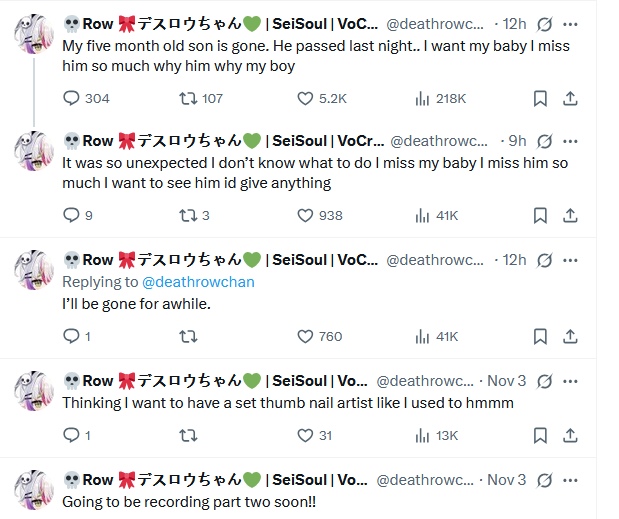Share the 'I'll be gone for awhile' tweet

tap(571, 336)
